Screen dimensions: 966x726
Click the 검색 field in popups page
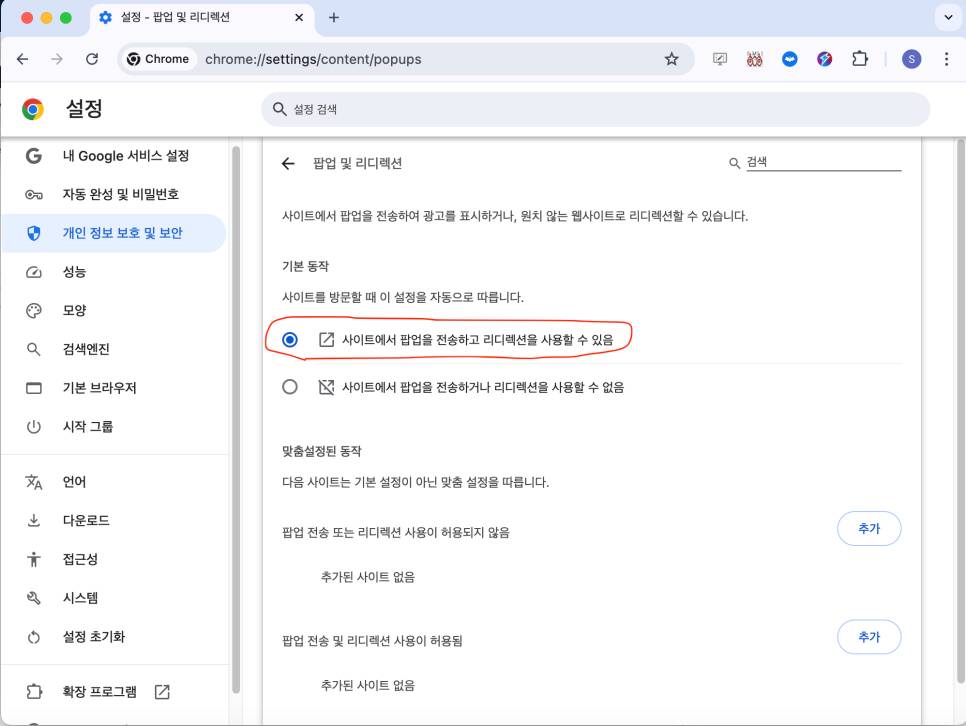822,162
